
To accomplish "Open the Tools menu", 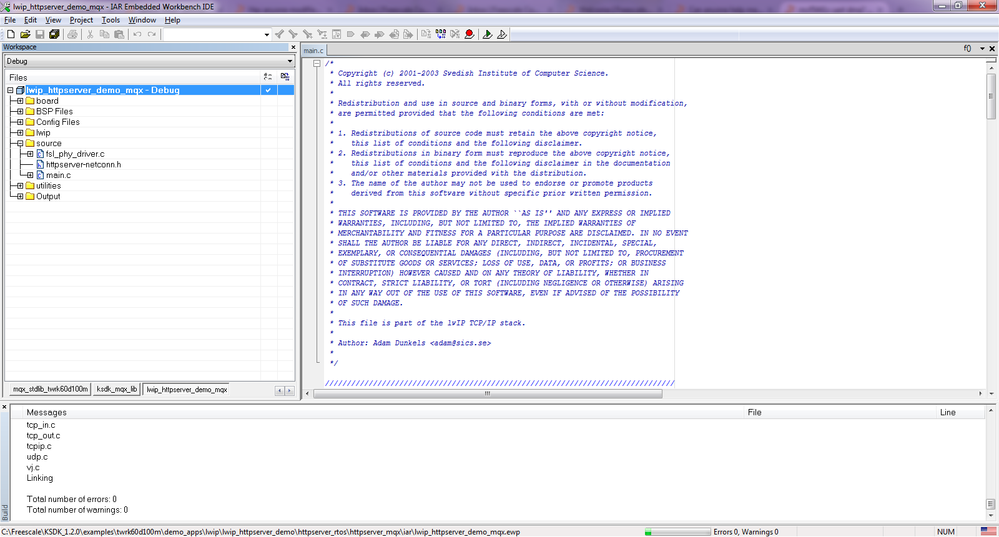I will [110, 20].
